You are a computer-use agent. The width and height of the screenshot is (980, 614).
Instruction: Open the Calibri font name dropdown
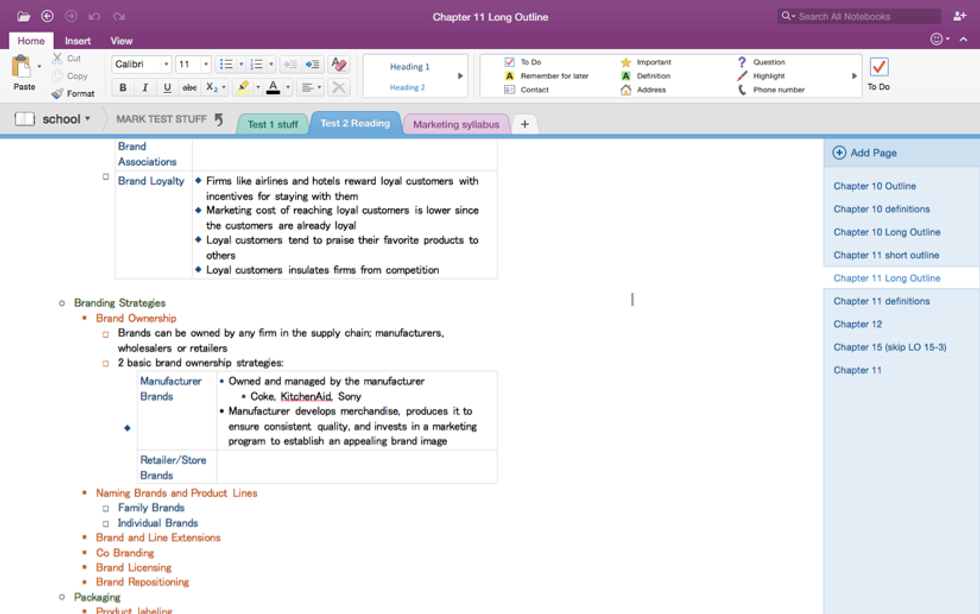click(141, 64)
